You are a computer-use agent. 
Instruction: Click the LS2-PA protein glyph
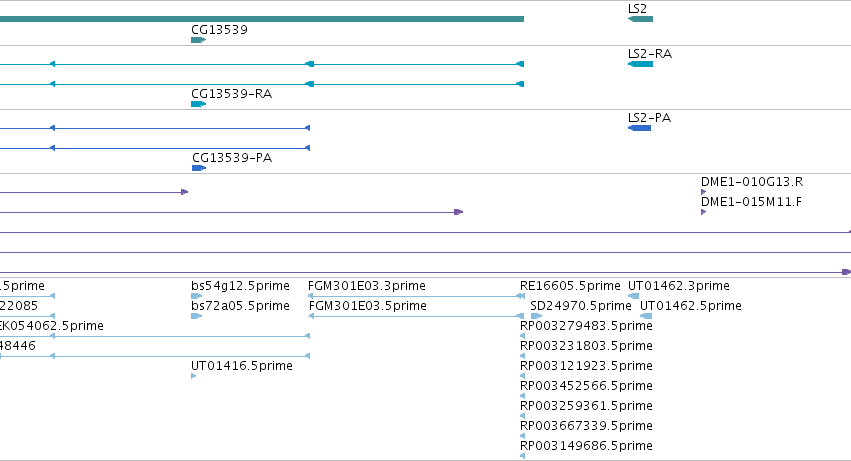[x=639, y=128]
